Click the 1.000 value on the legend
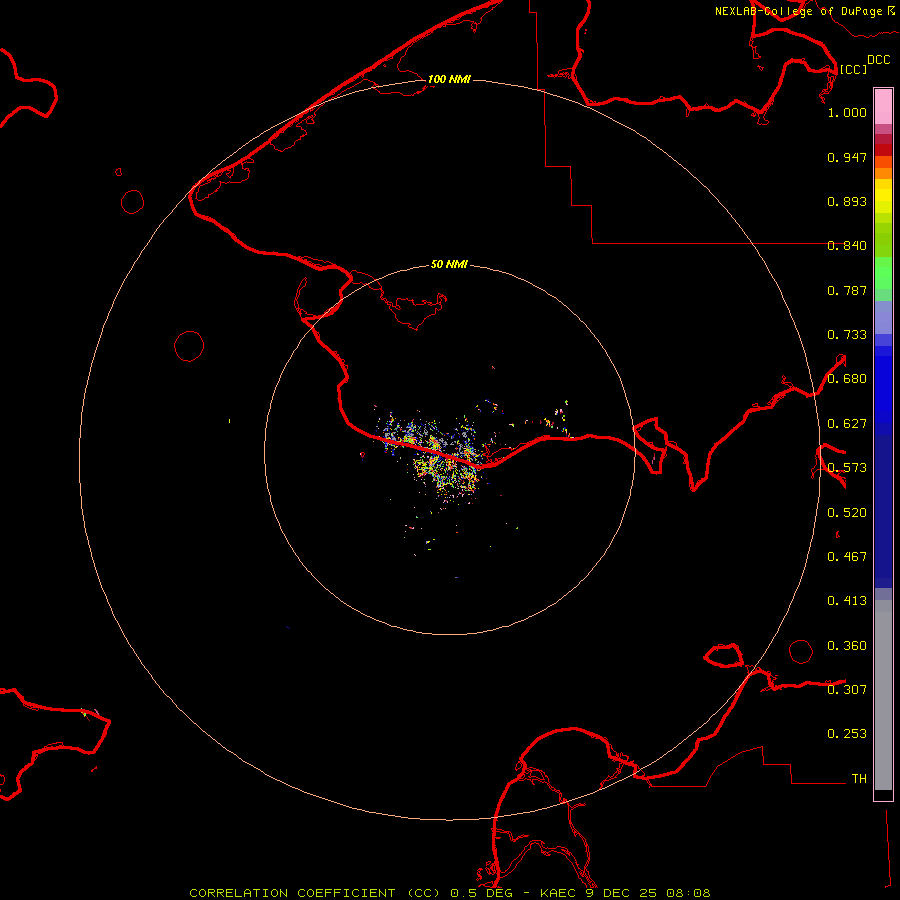Screen dimensions: 900x900 pos(847,113)
